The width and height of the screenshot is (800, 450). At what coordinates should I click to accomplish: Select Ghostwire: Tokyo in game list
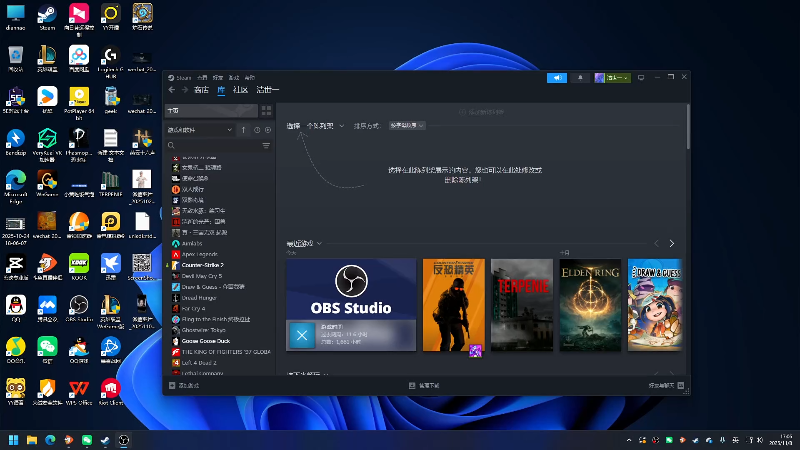click(x=204, y=330)
